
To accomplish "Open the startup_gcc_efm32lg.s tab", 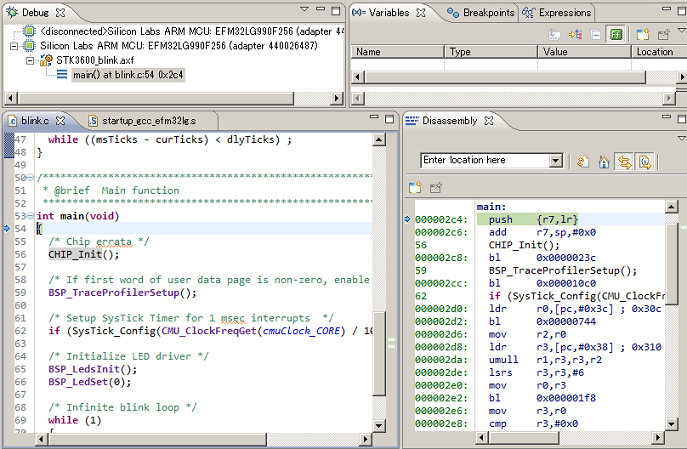I will [x=142, y=120].
